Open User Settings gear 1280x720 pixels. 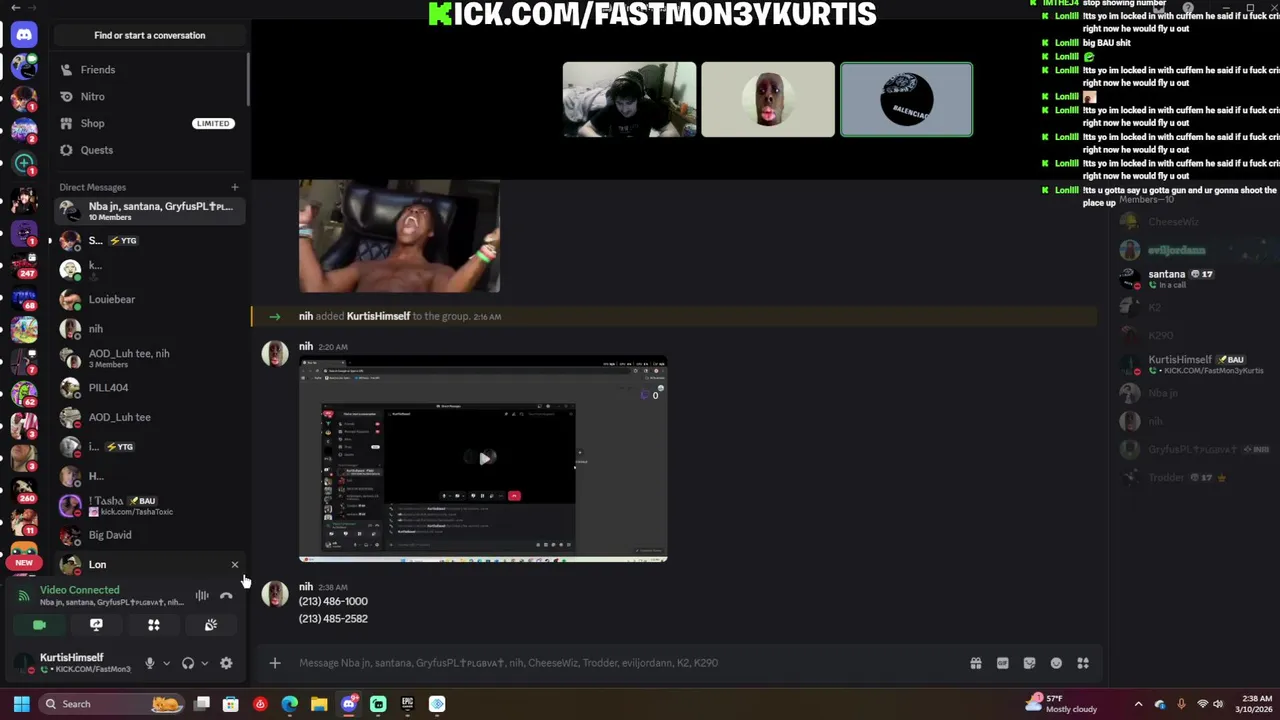tap(226, 663)
